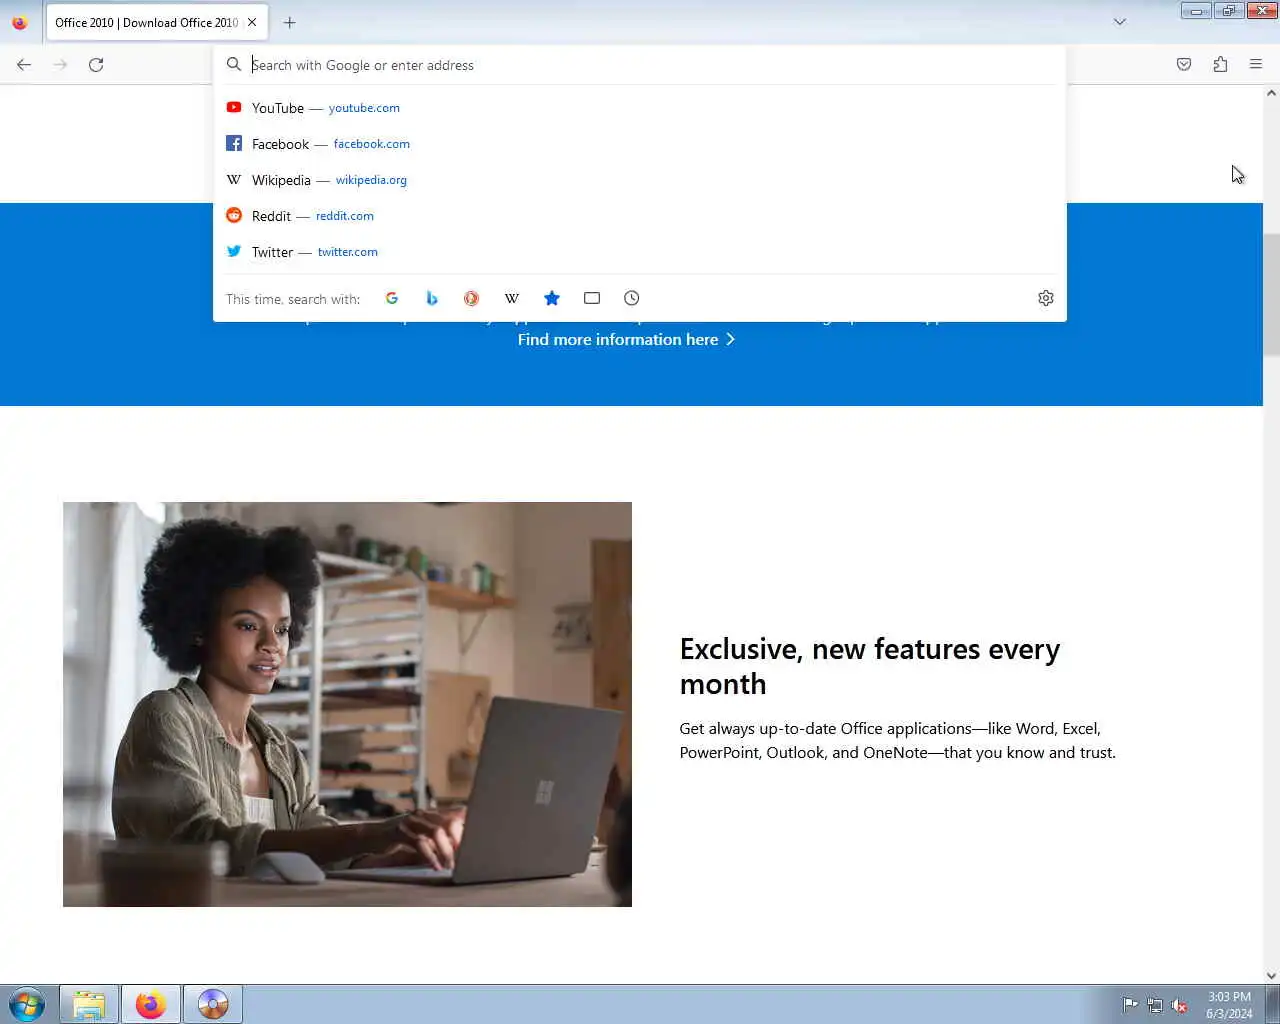Click the scrollbar down arrow
Screen dimensions: 1280x1024
click(1271, 976)
